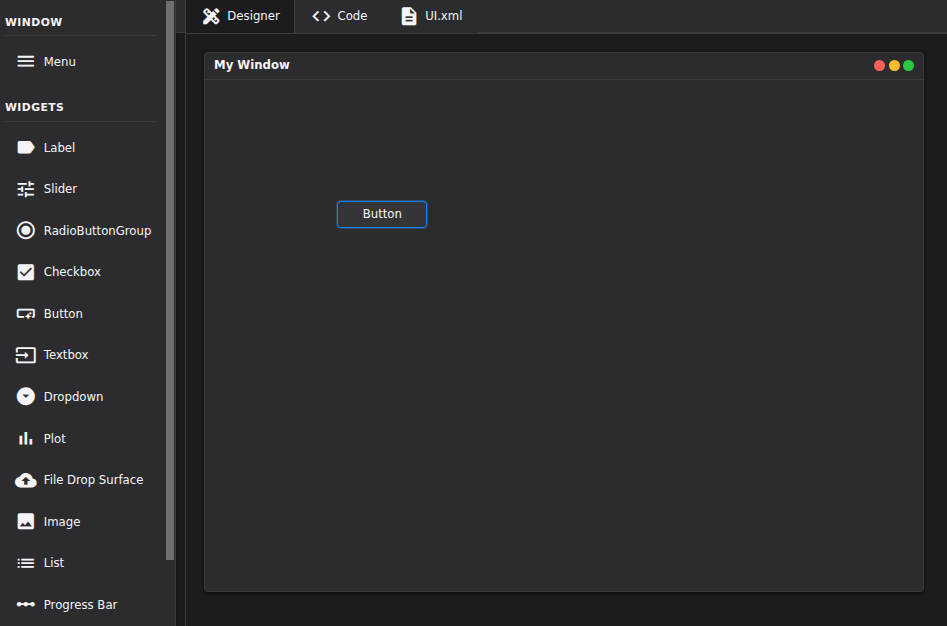The height and width of the screenshot is (626, 947).
Task: Click the Button placed on the canvas
Action: [x=382, y=213]
